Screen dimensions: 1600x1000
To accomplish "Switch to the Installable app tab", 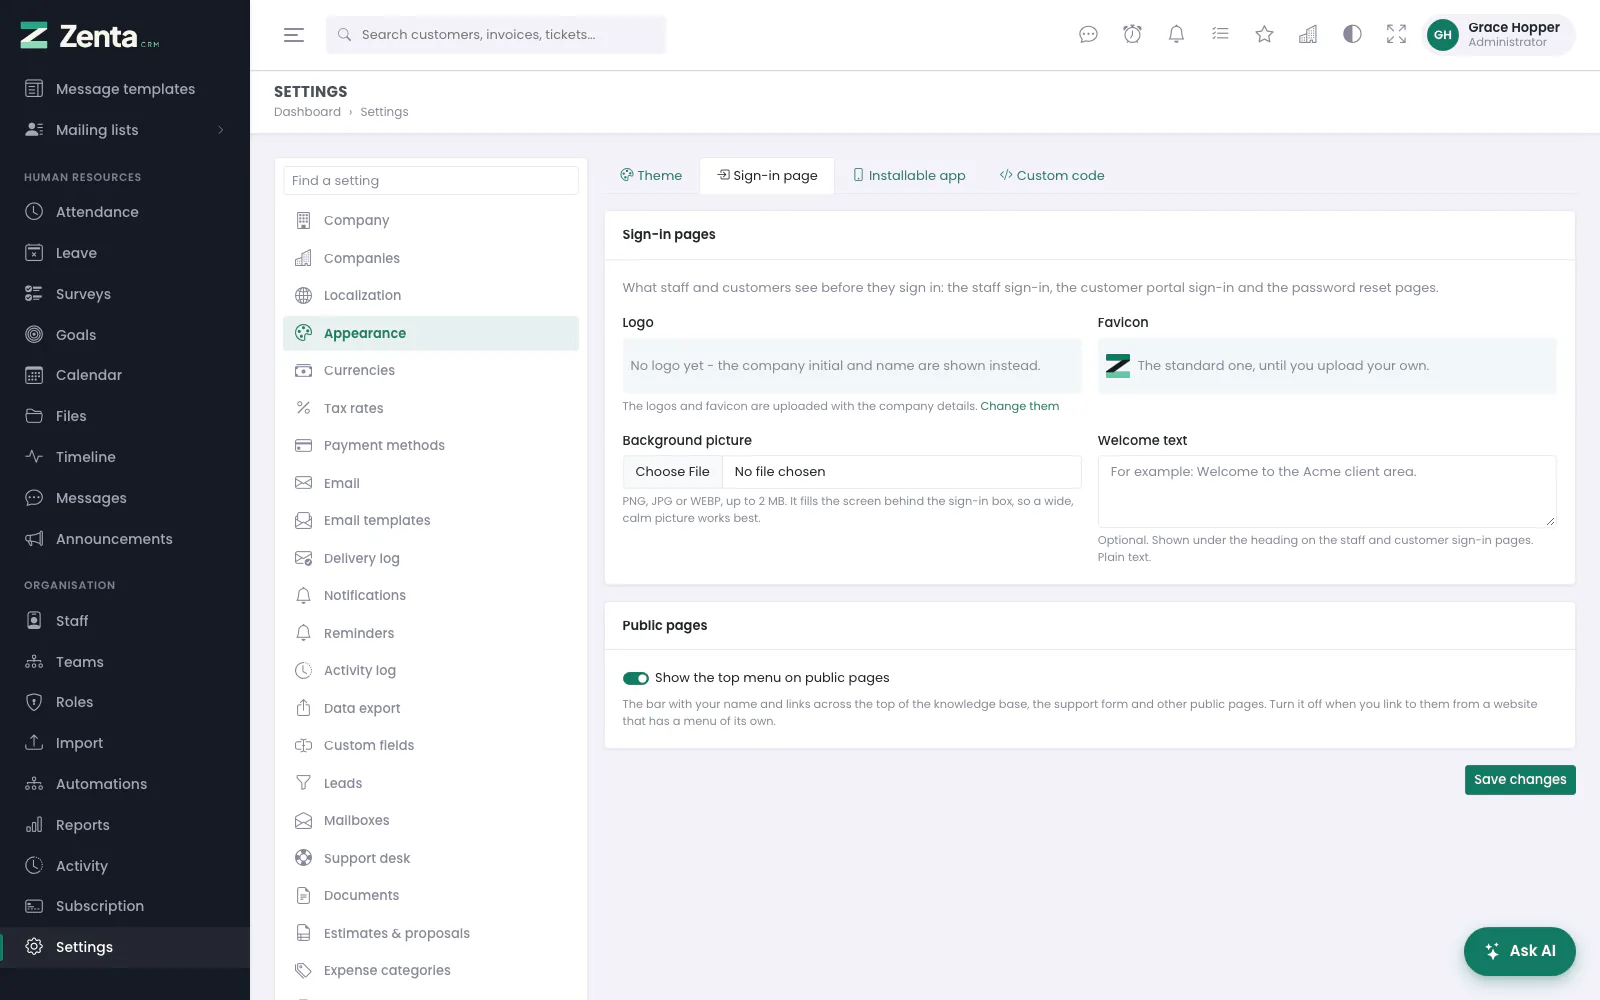I will [909, 175].
